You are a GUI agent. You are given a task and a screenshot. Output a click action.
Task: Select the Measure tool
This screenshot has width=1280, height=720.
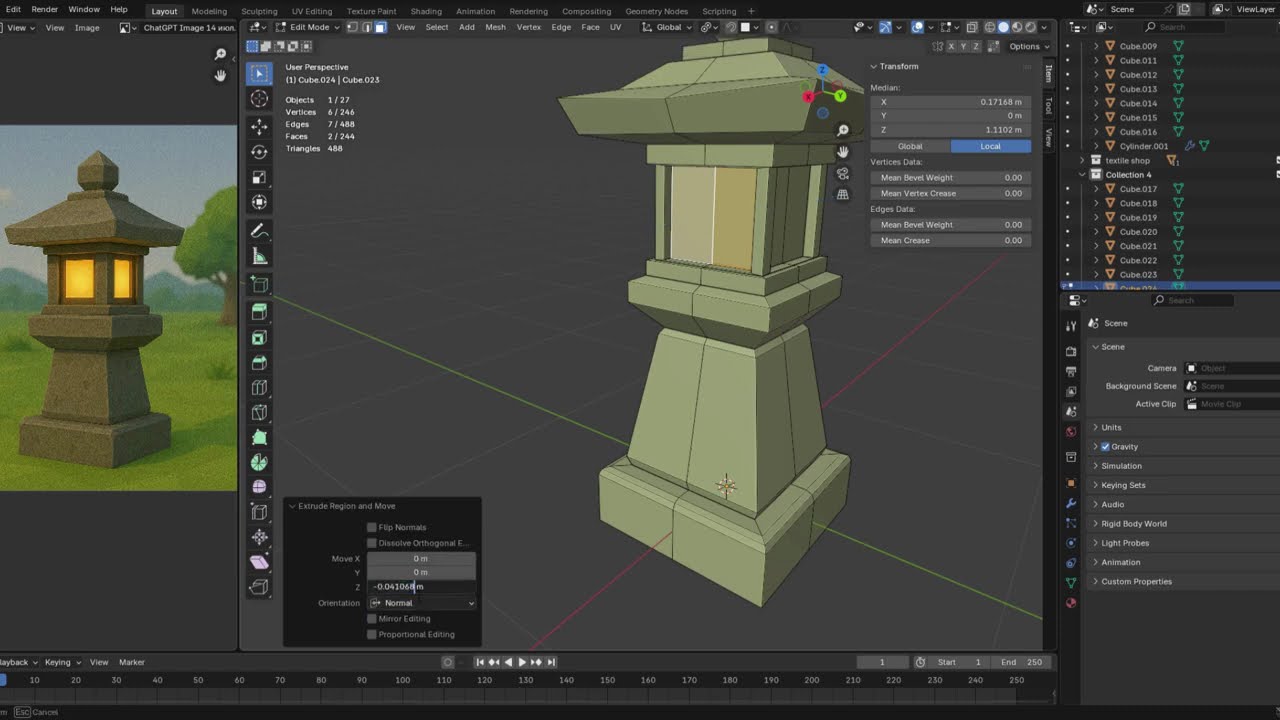coord(259,256)
